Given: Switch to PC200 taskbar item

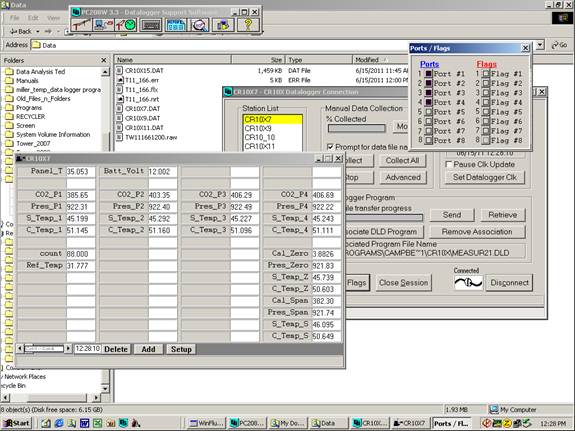Looking at the screenshot, I should point(247,423).
